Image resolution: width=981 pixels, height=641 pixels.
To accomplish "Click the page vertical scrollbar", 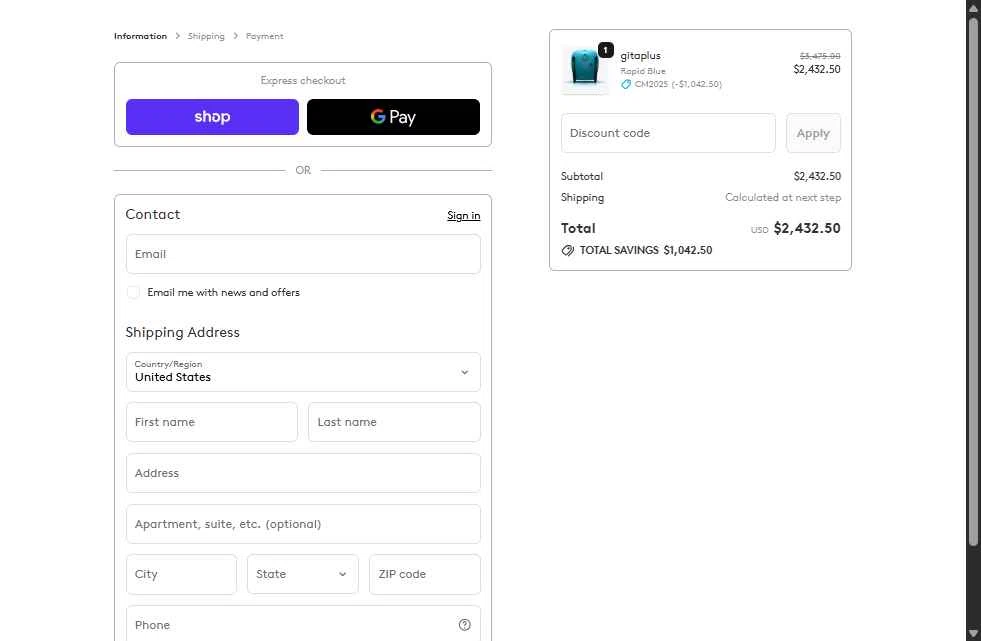I will 973,283.
